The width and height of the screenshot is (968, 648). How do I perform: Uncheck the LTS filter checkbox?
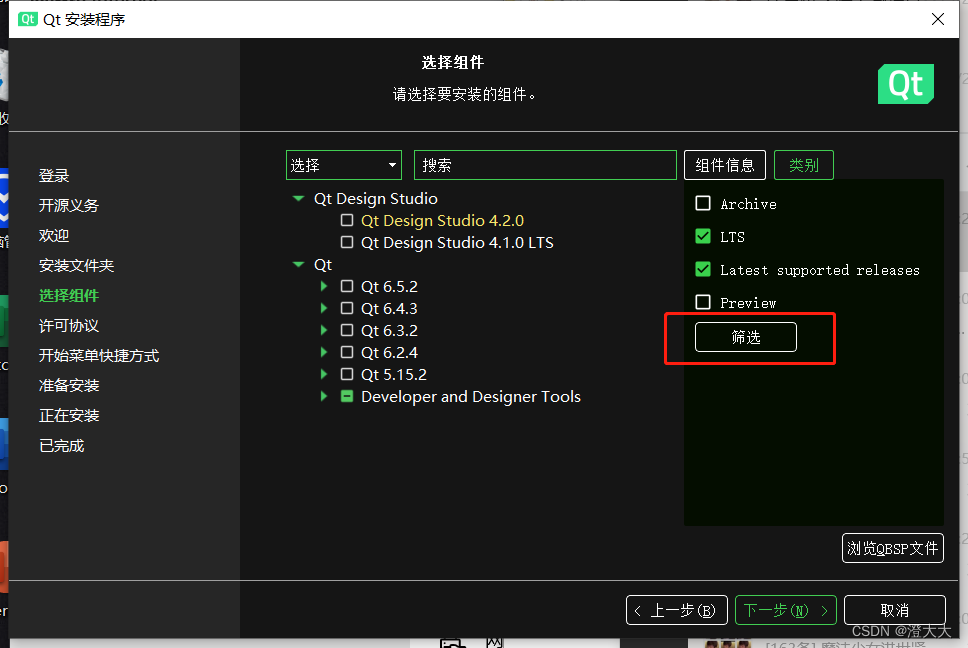coord(703,236)
